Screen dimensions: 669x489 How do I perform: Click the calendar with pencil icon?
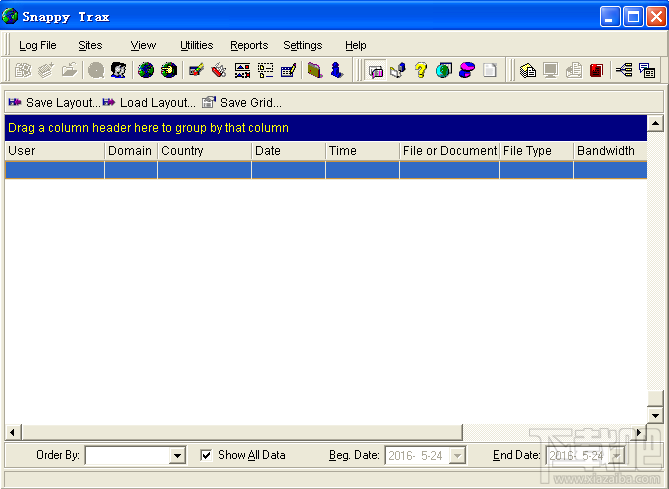click(x=288, y=70)
